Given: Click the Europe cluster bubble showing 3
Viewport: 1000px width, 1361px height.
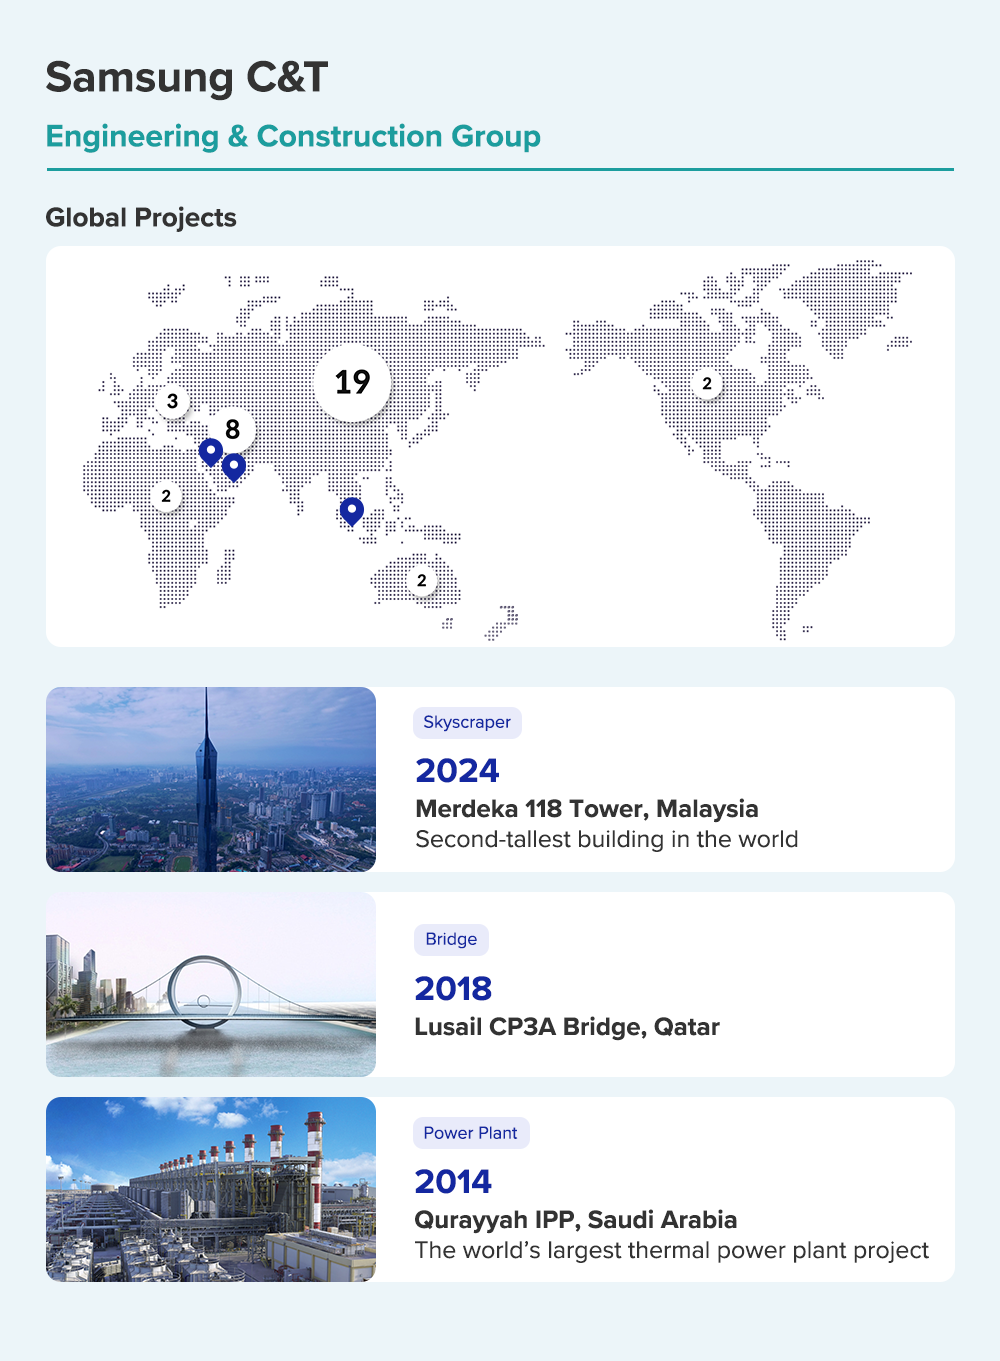Looking at the screenshot, I should 172,401.
